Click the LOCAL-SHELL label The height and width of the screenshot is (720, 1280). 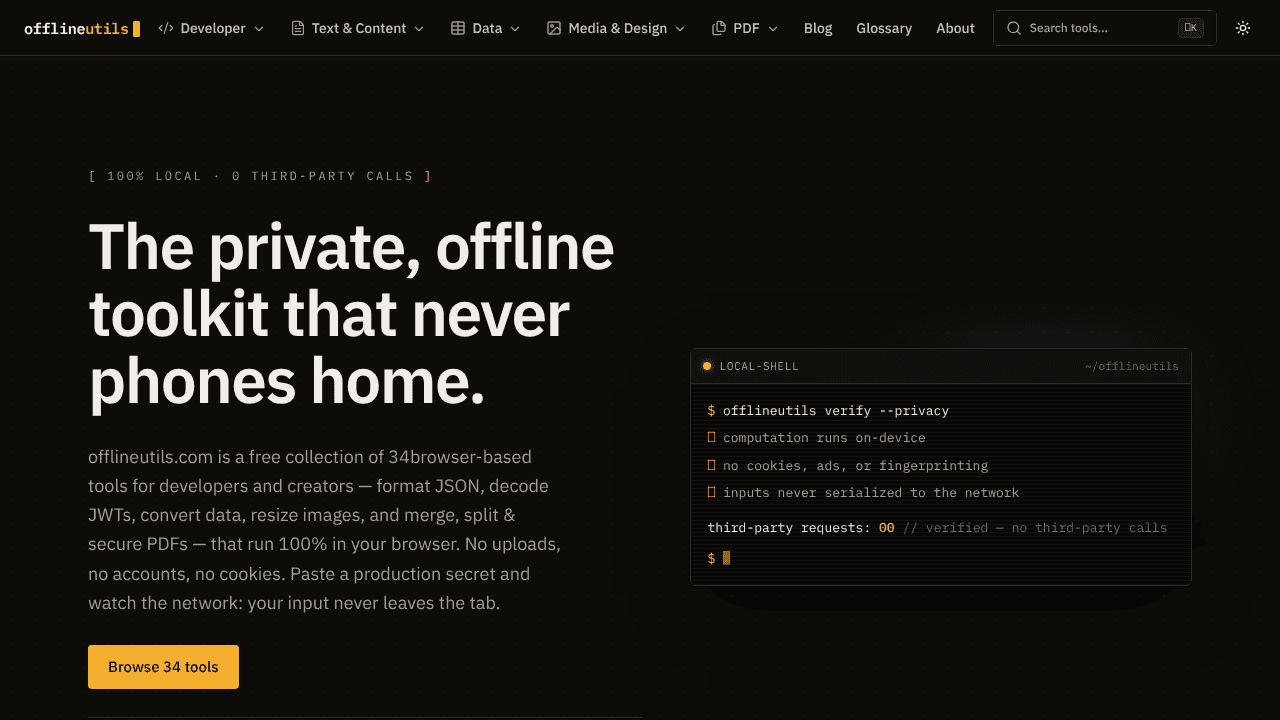click(759, 366)
